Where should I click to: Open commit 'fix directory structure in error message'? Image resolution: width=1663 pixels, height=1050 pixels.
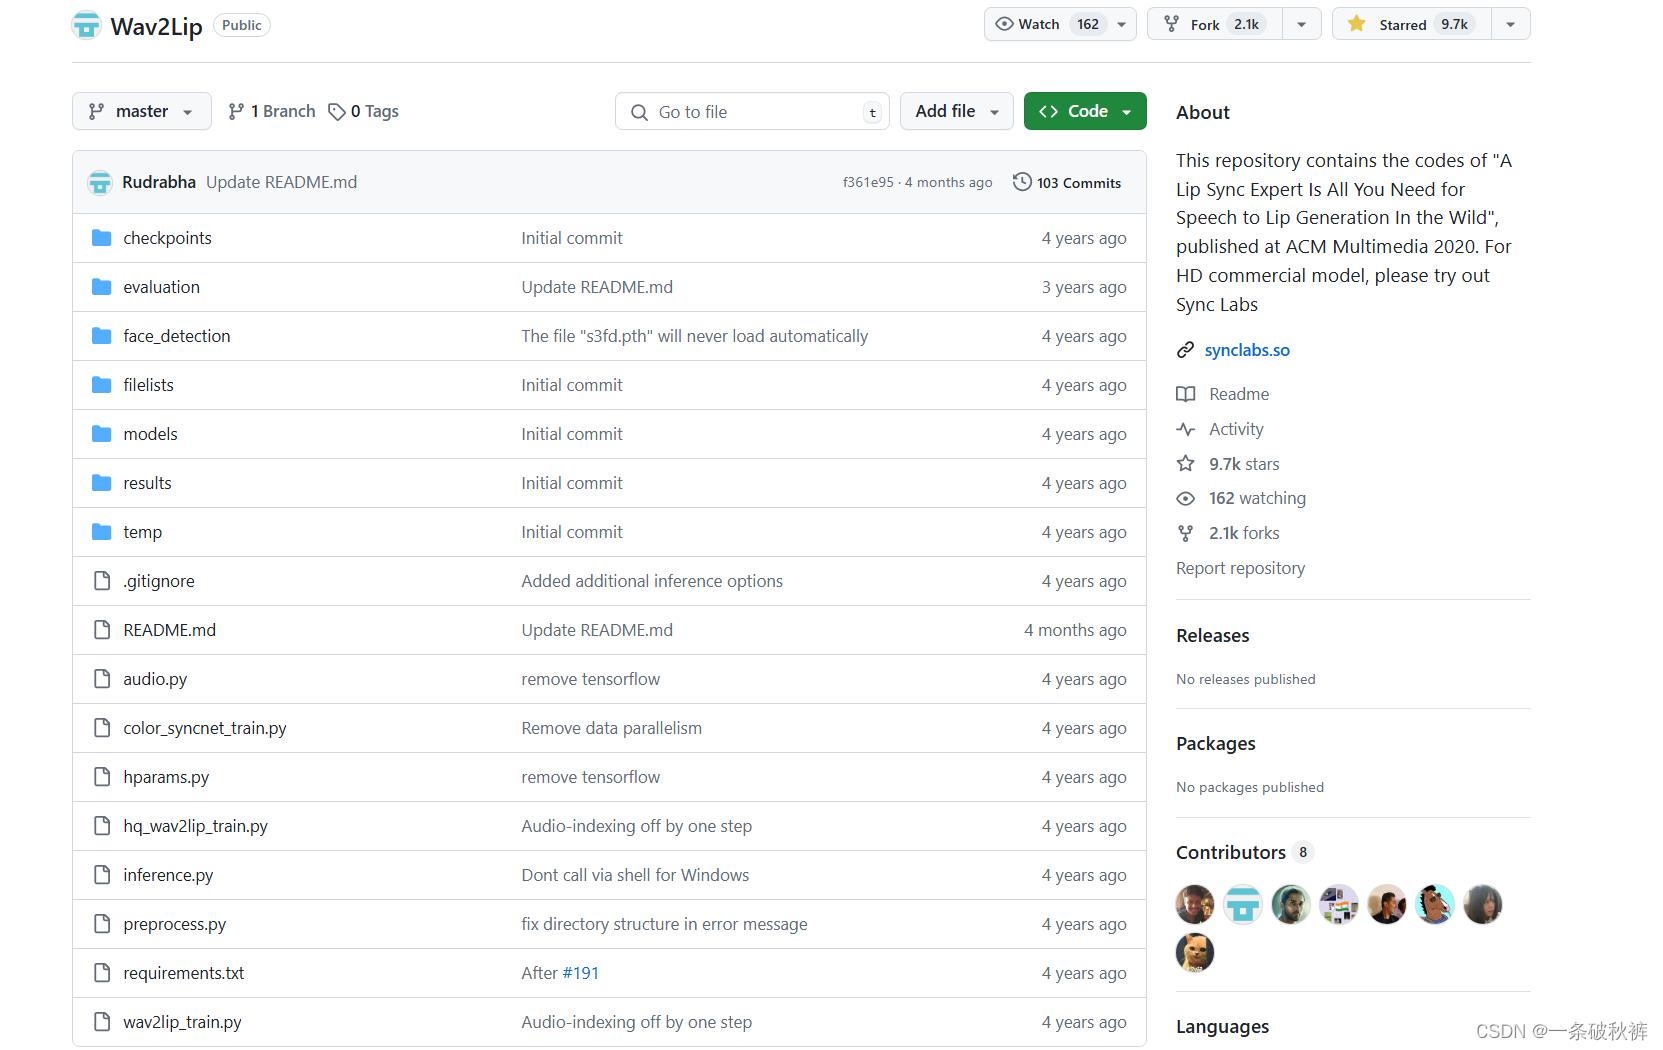[x=664, y=924]
